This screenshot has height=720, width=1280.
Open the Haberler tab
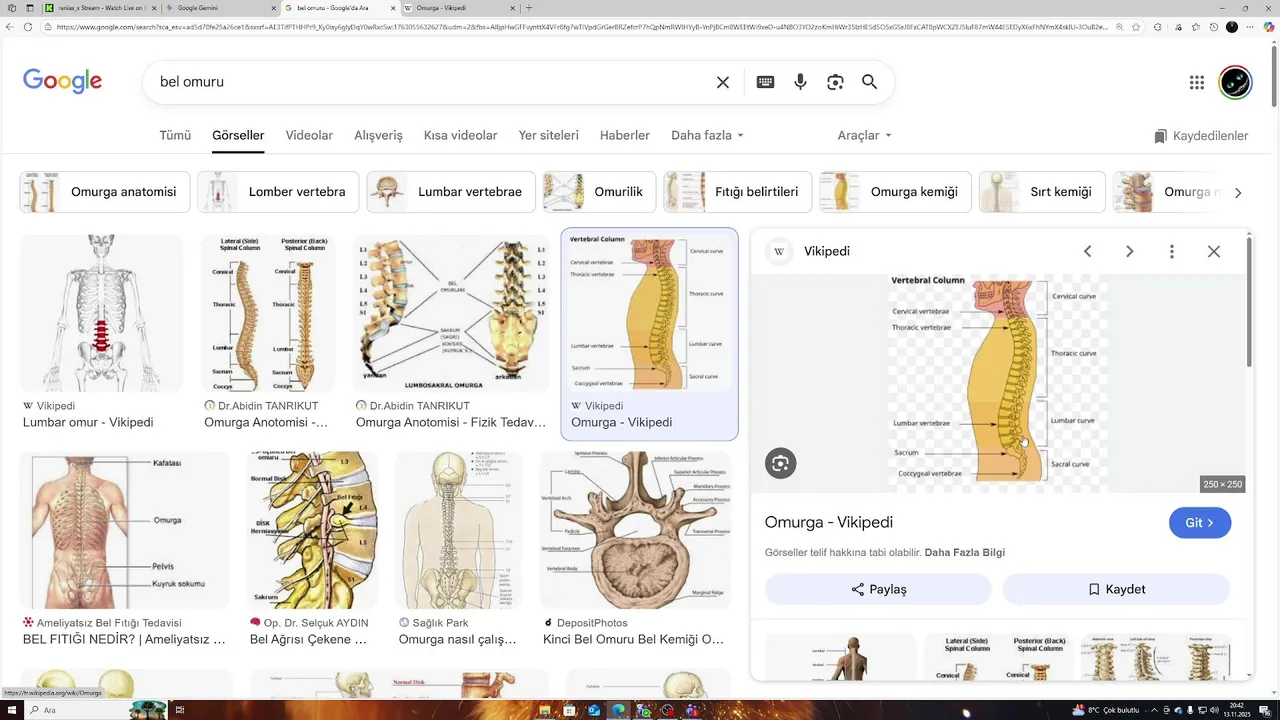point(625,135)
